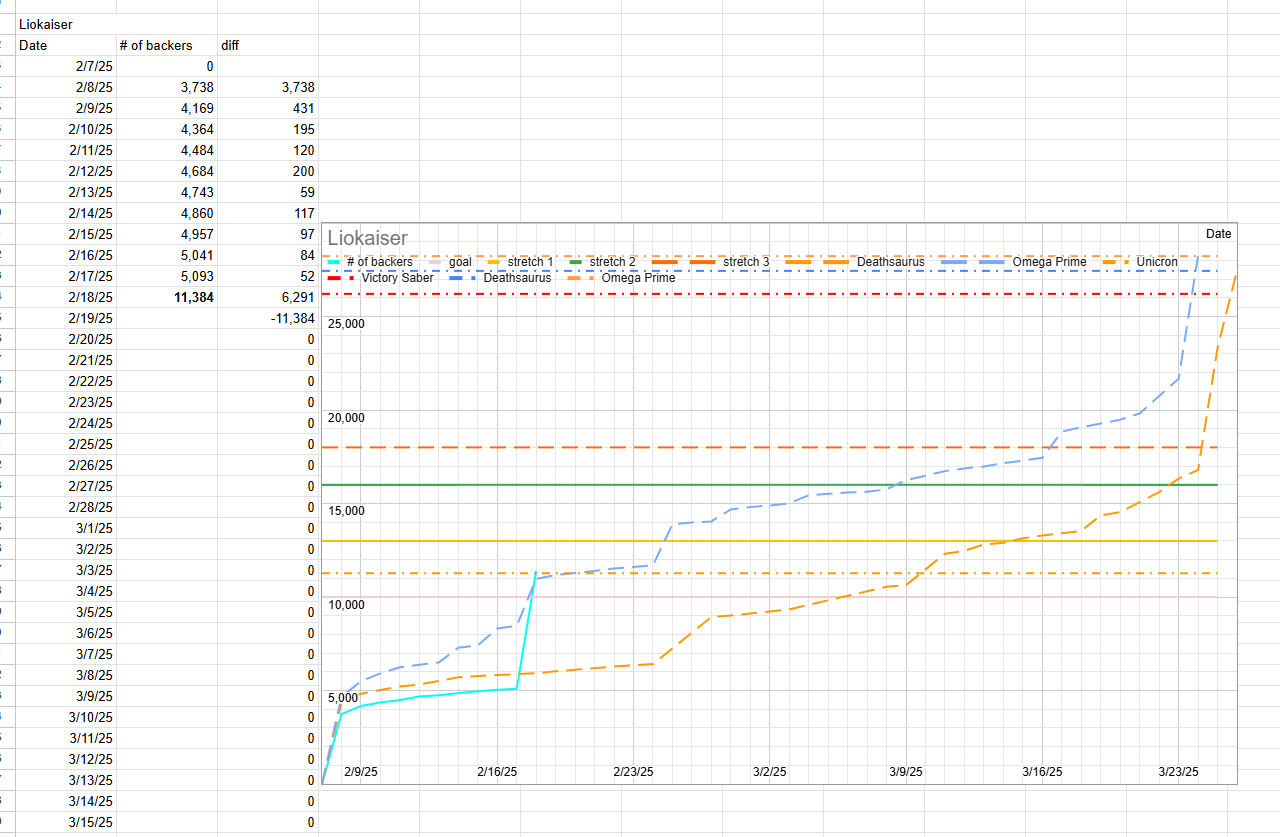Click the red 'Victory Saber' legend entry

tap(397, 278)
